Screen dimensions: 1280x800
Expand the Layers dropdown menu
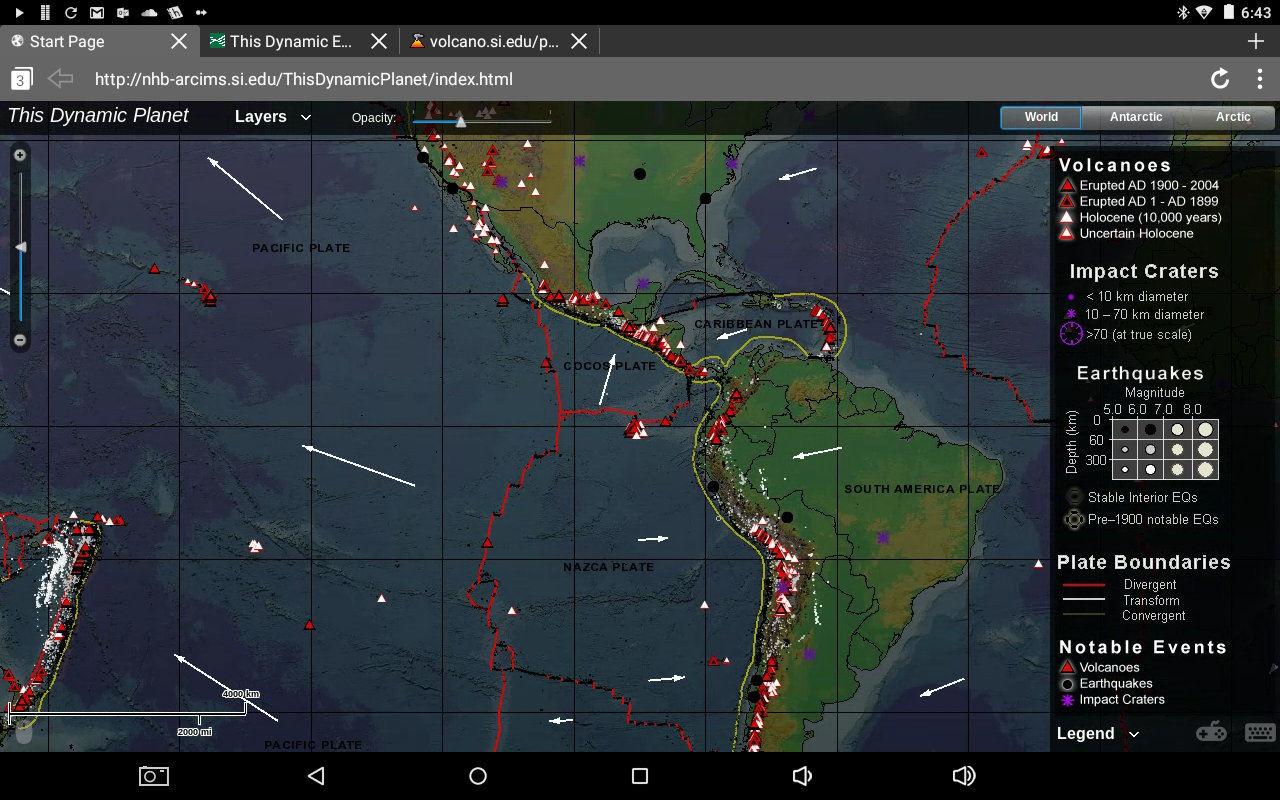(273, 117)
